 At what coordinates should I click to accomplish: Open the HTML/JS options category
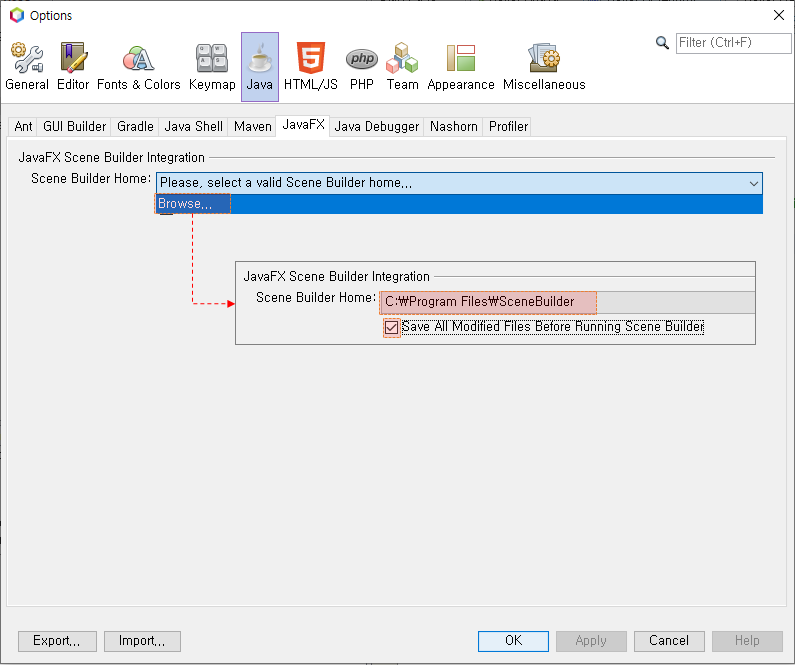pyautogui.click(x=310, y=67)
